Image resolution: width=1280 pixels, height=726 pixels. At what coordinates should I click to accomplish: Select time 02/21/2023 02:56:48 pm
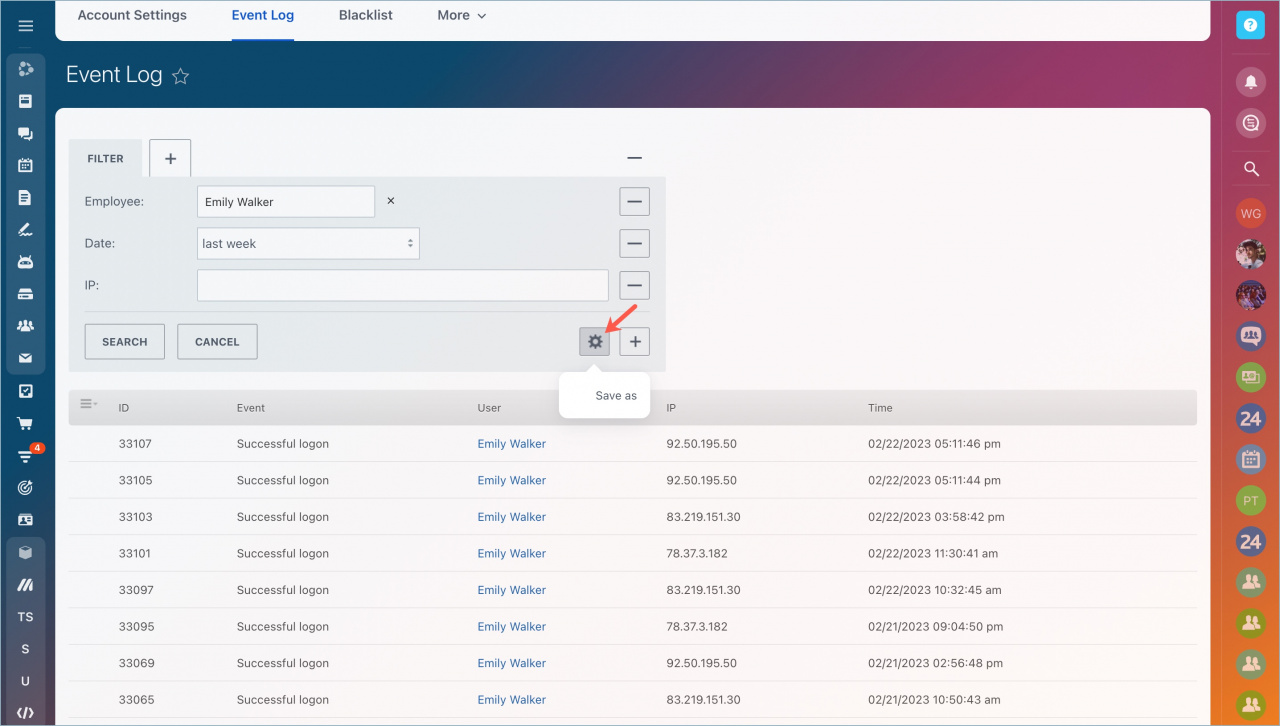point(935,664)
